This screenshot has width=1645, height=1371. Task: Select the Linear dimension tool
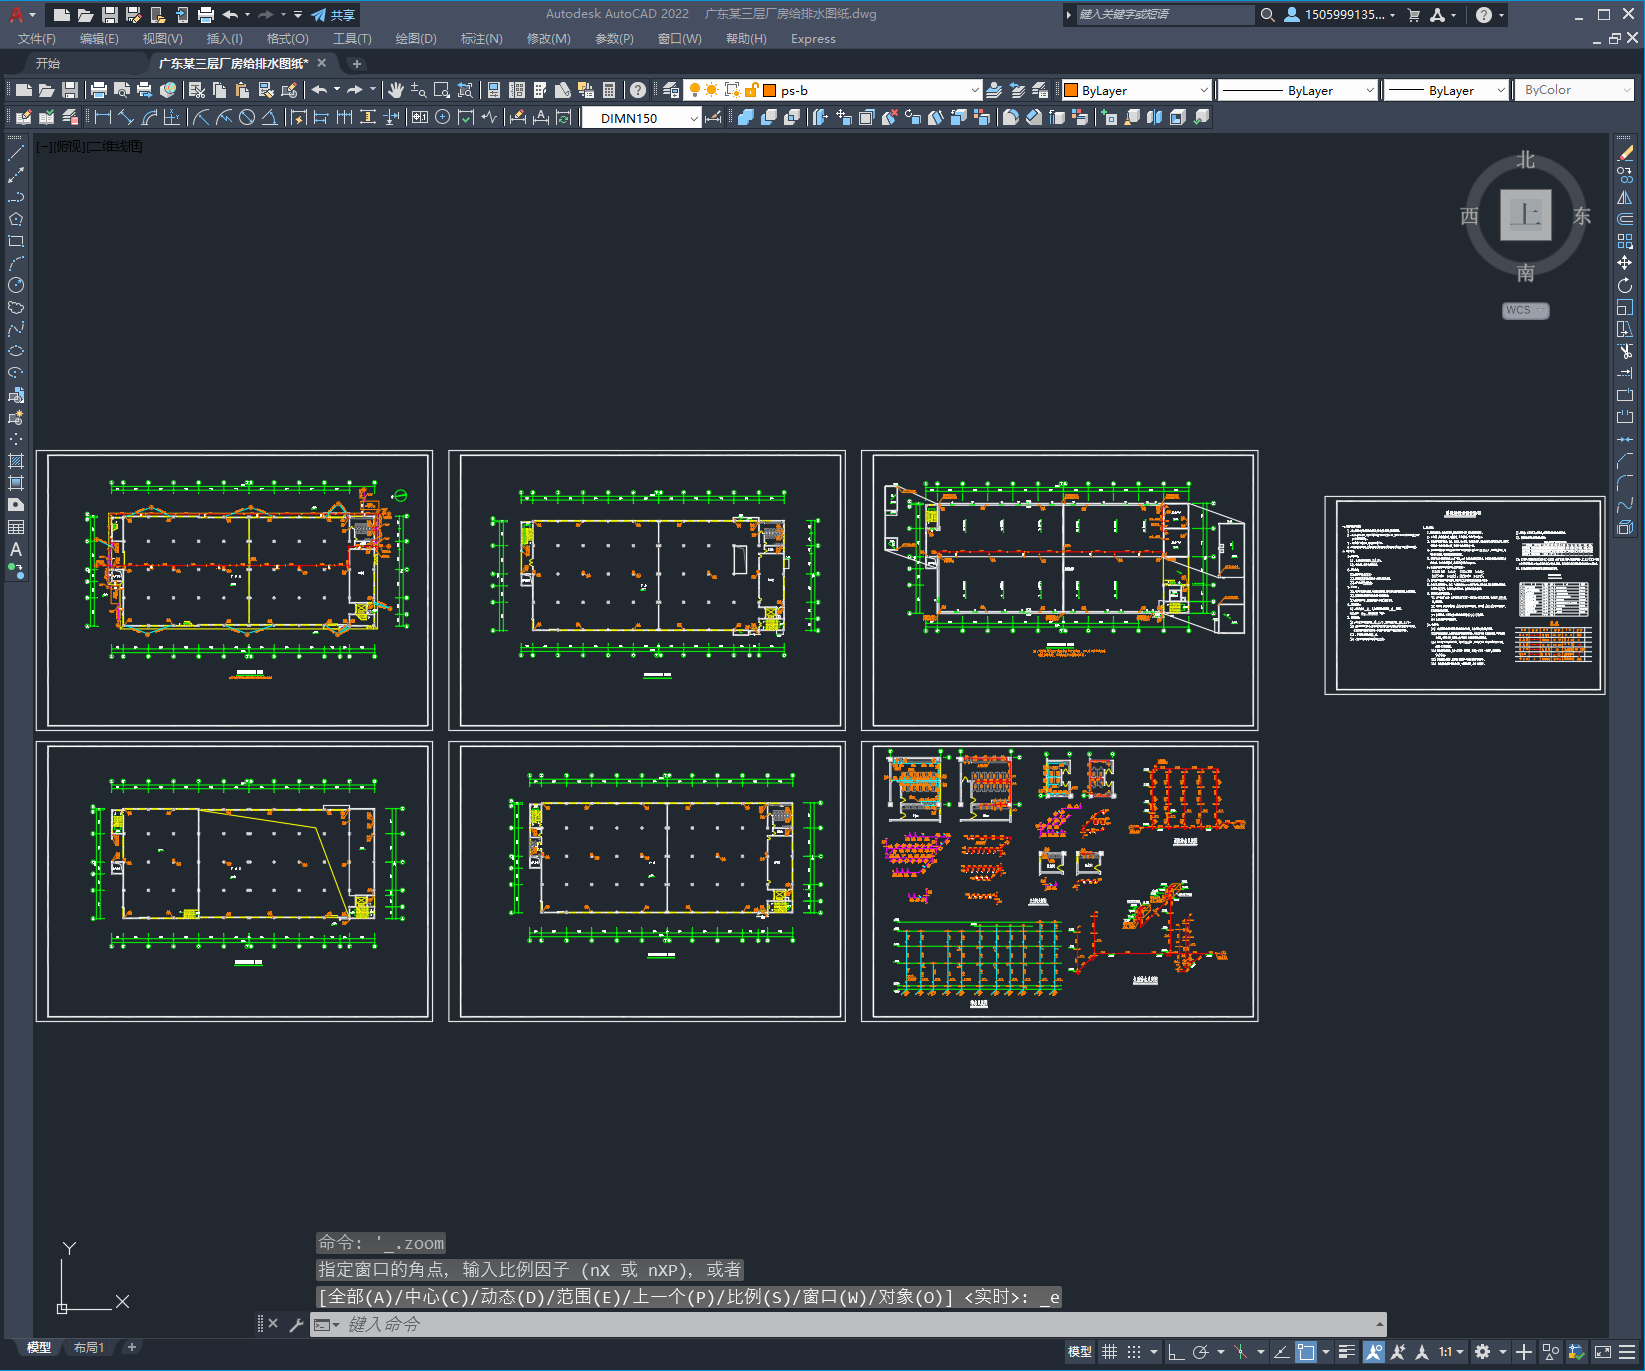[102, 117]
